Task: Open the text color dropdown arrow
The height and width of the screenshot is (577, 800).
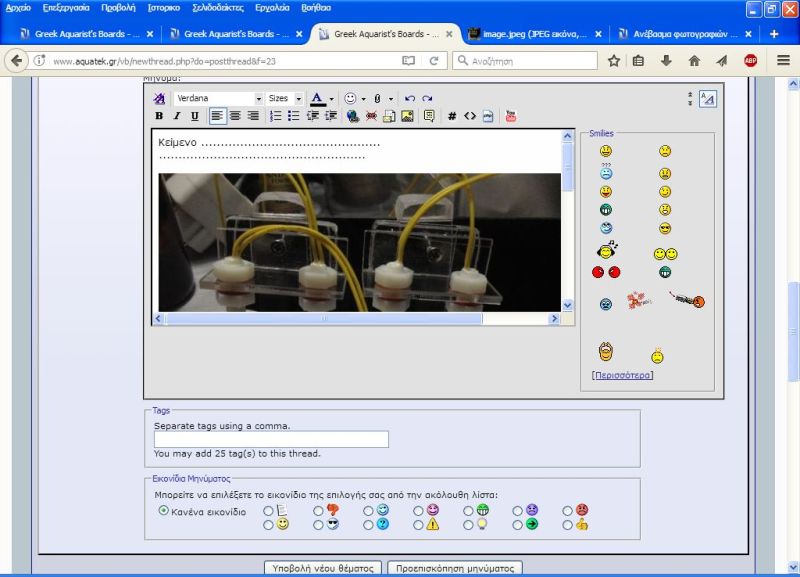Action: click(x=331, y=99)
